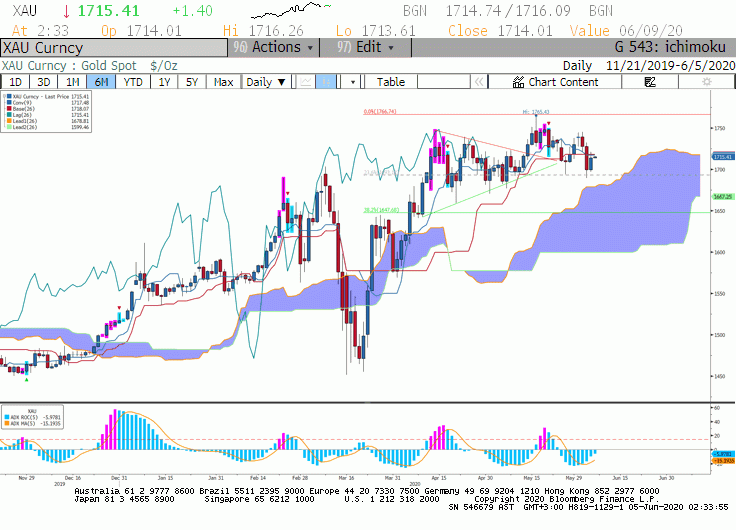Expand the Edit dropdown menu
This screenshot has width=736, height=530.
[x=365, y=47]
